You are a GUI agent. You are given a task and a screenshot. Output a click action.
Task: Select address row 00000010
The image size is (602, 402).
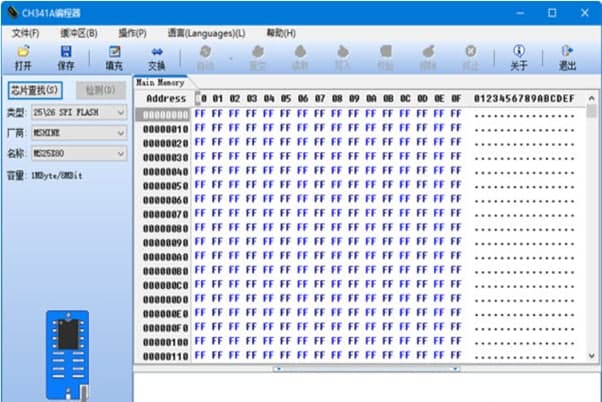[x=165, y=129]
